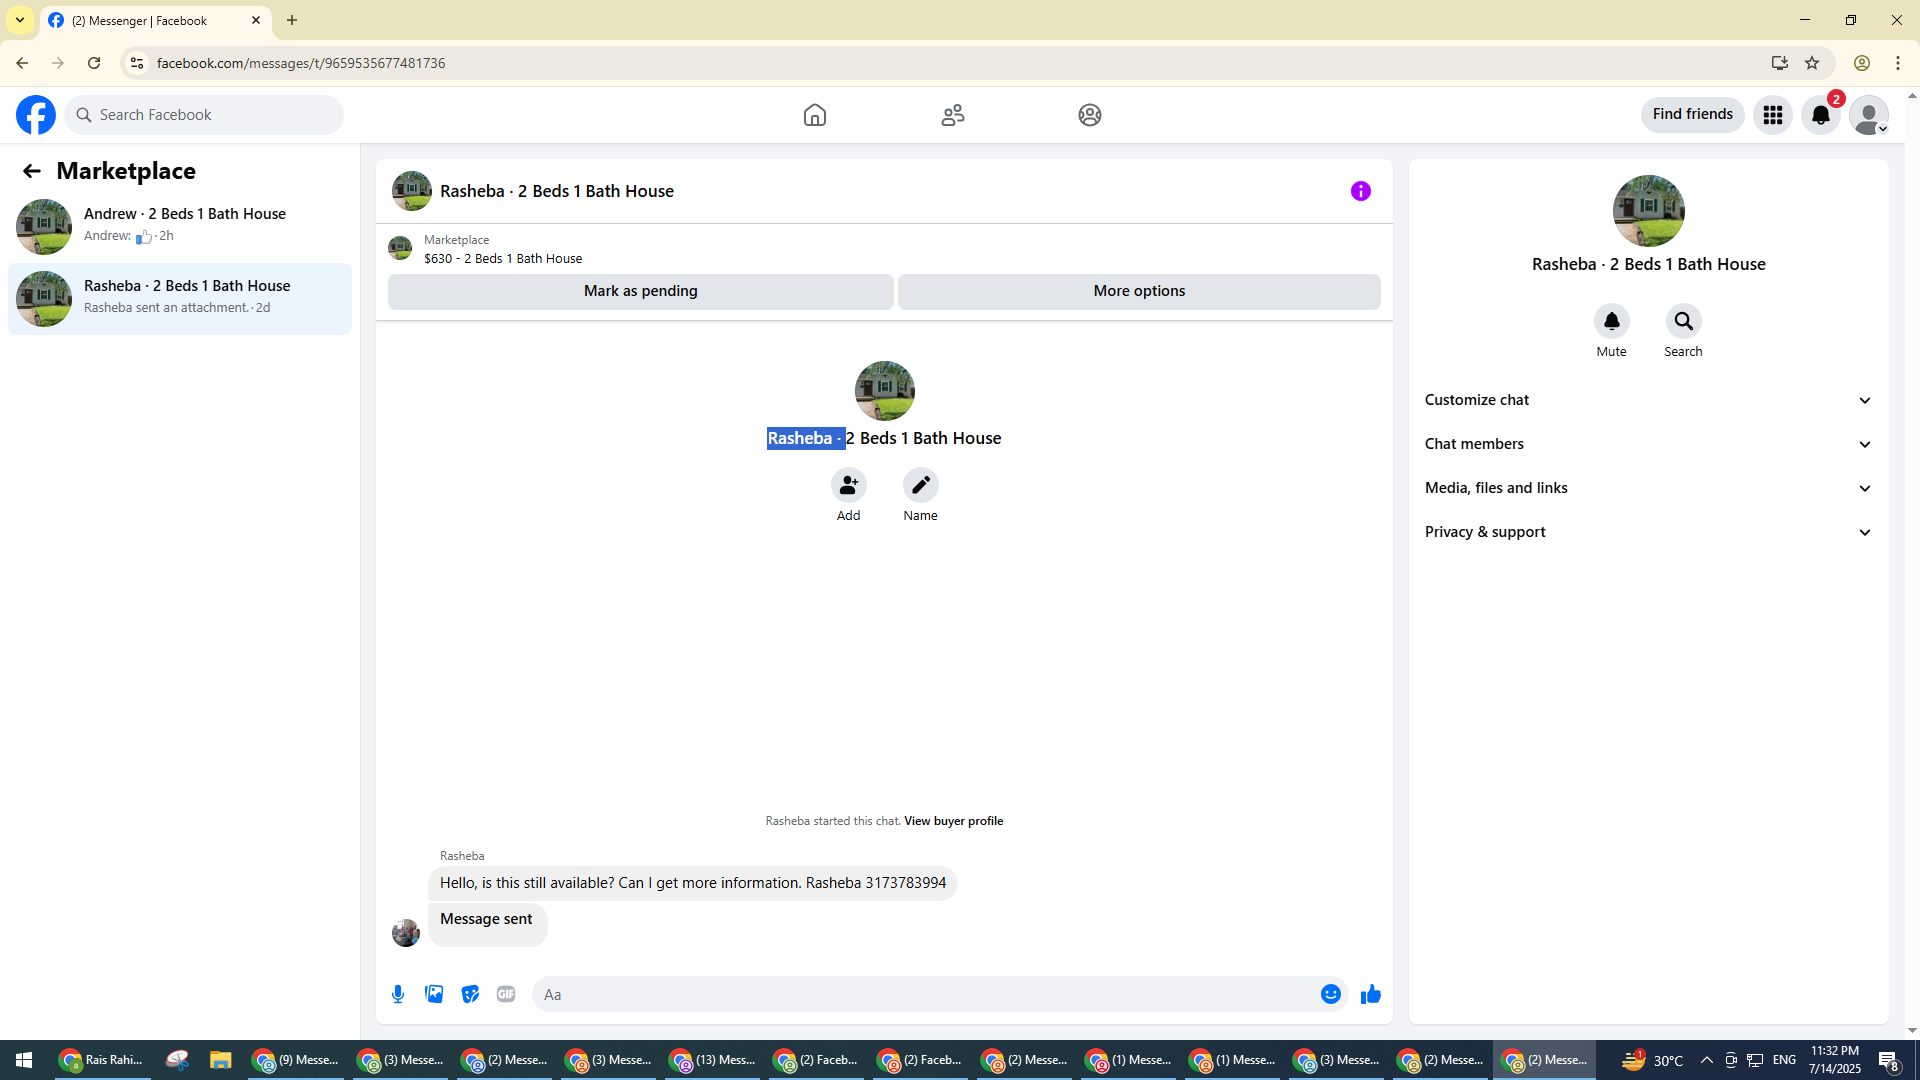Viewport: 1920px width, 1080px height.
Task: Expand the Customize chat section
Action: (x=1648, y=400)
